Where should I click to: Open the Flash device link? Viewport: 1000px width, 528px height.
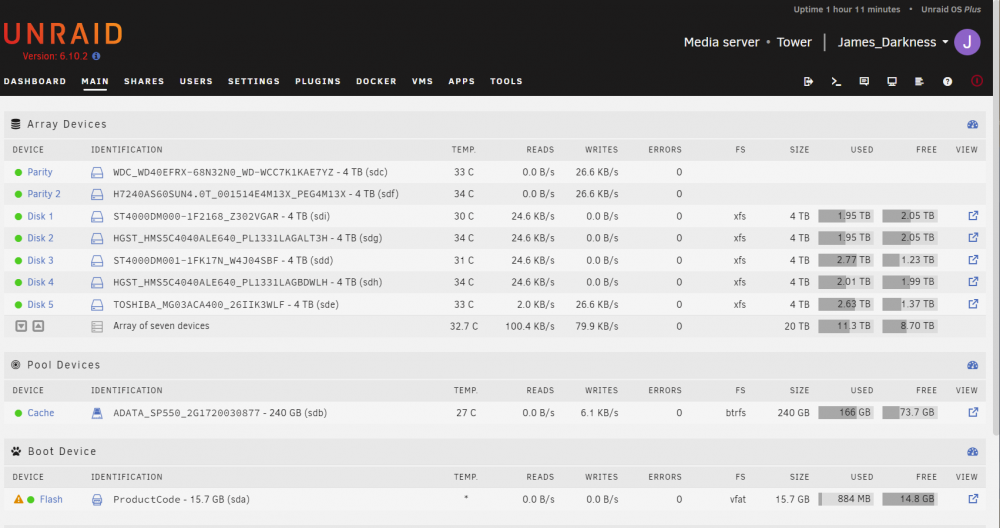(x=51, y=499)
